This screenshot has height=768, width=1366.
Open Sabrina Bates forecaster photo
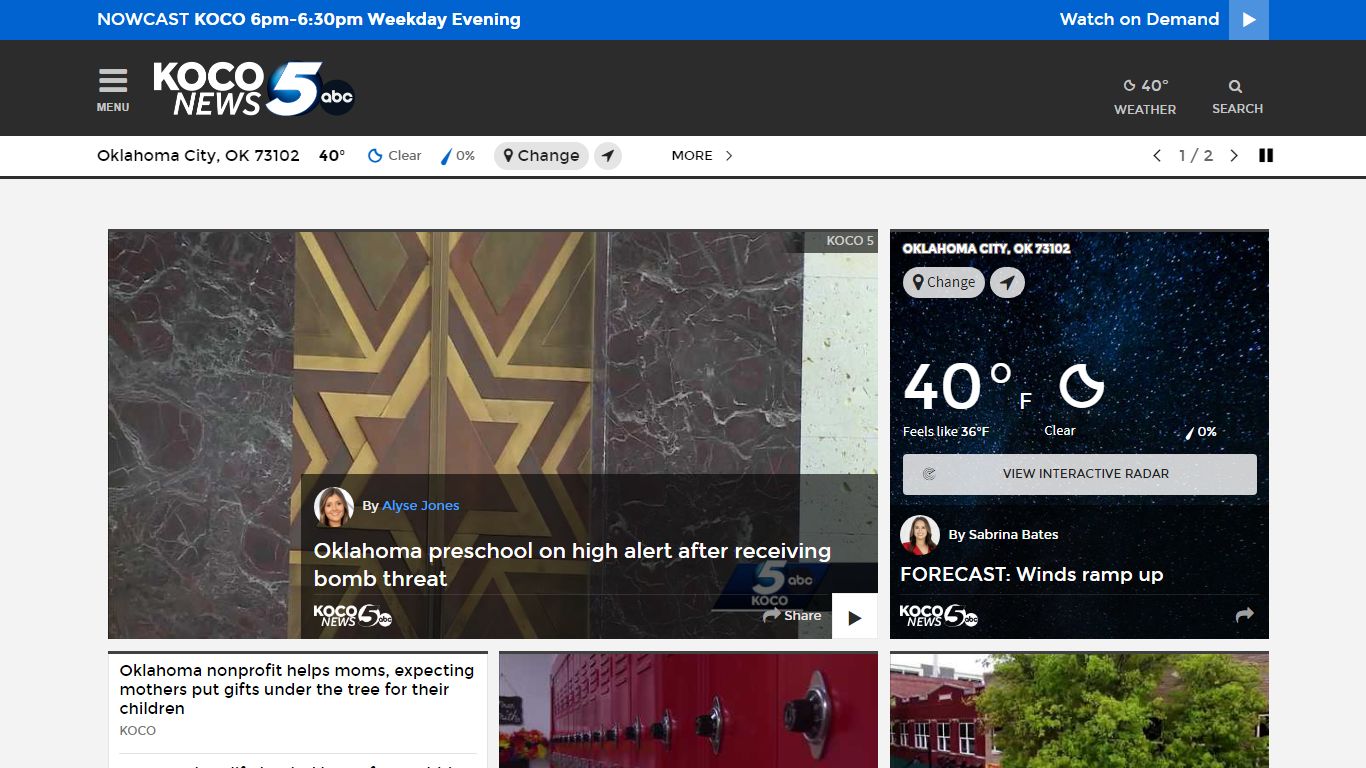[920, 535]
